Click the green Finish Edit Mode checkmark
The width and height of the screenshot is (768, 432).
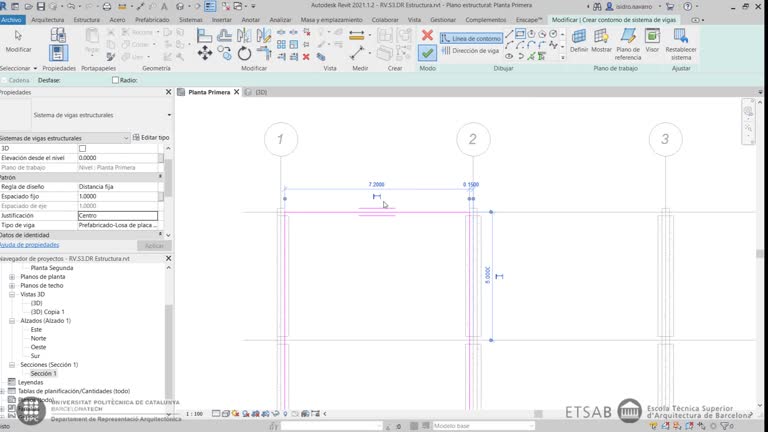[427, 53]
